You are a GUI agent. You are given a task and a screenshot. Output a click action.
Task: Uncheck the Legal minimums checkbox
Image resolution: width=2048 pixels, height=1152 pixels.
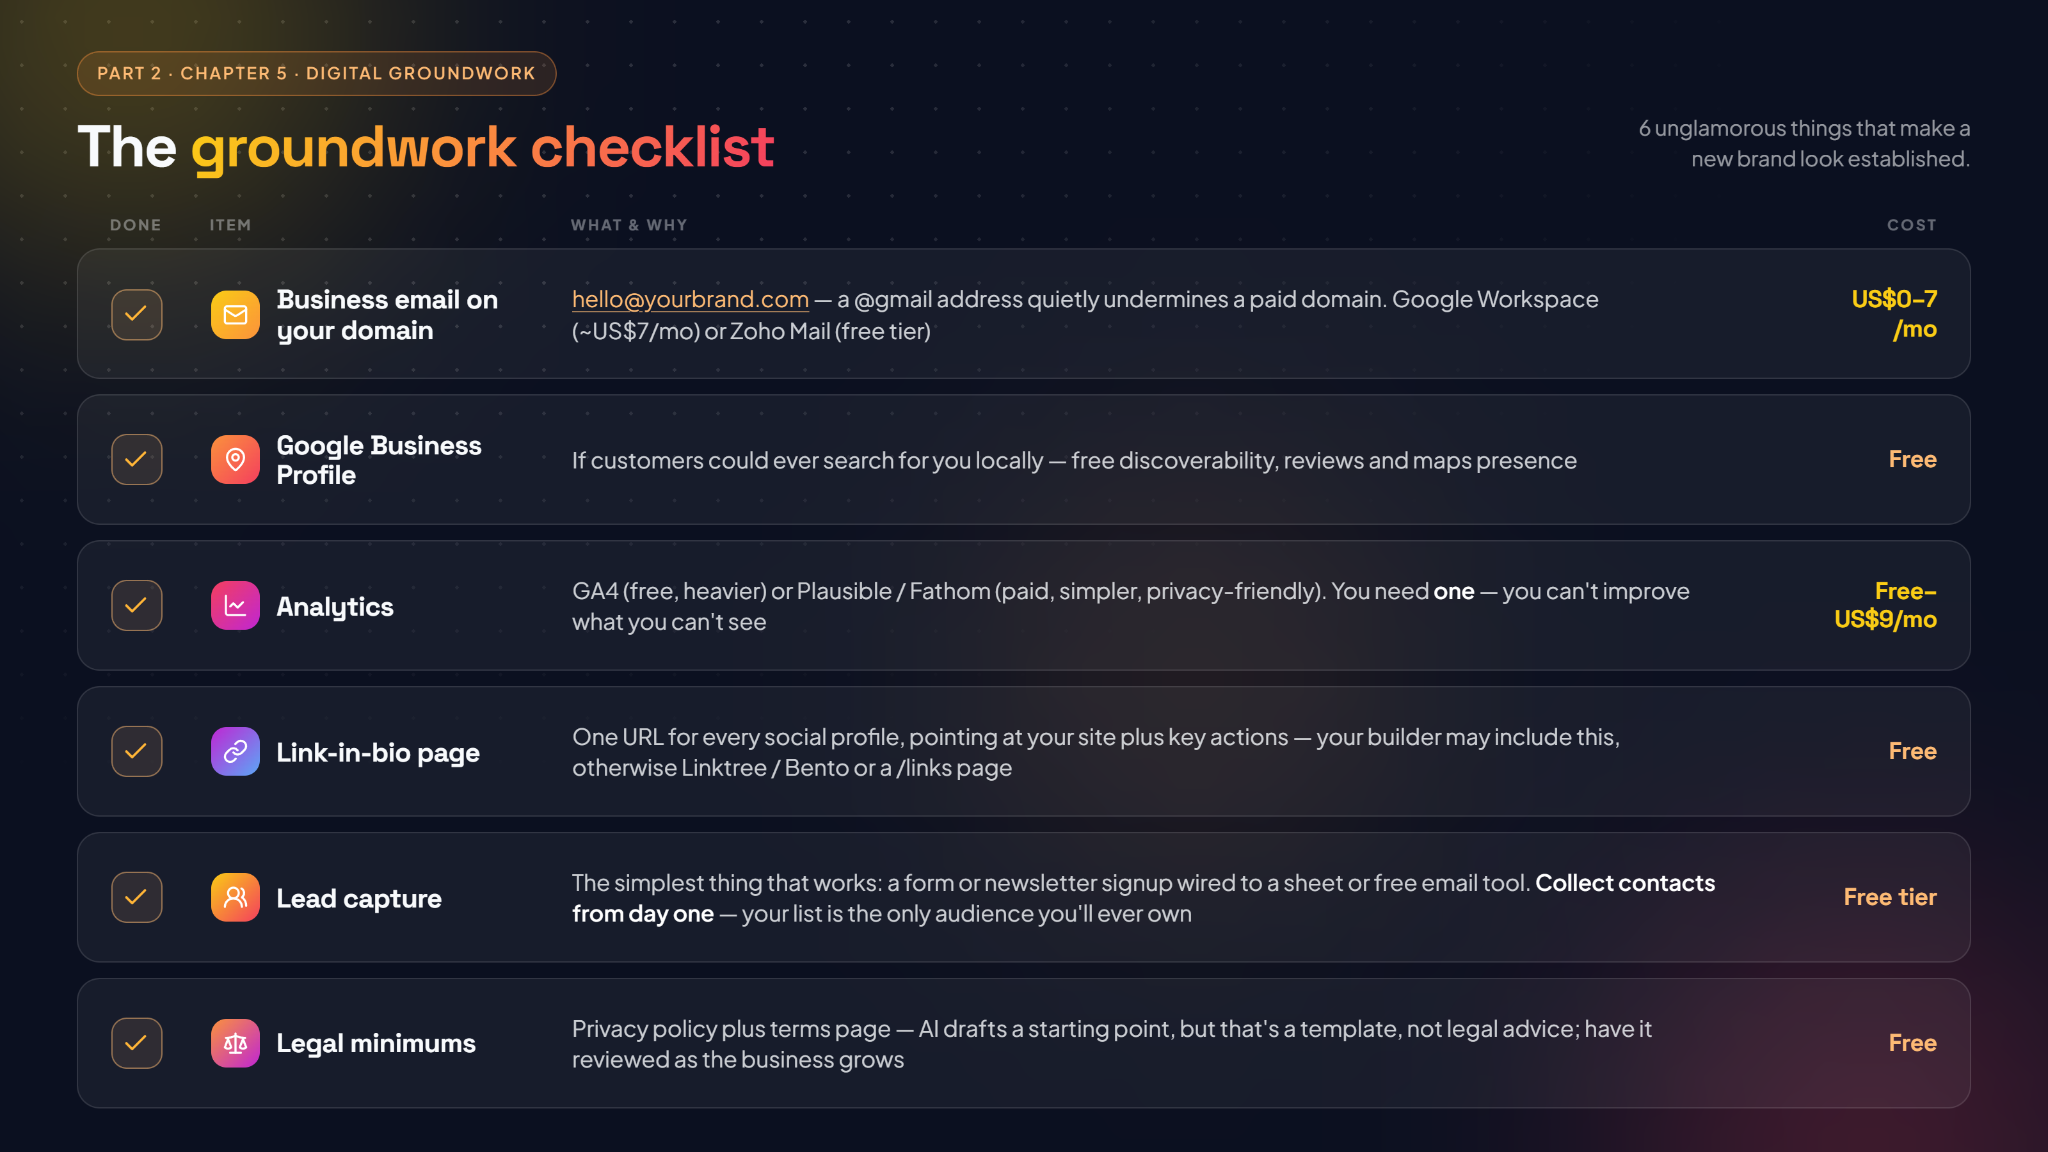[137, 1044]
